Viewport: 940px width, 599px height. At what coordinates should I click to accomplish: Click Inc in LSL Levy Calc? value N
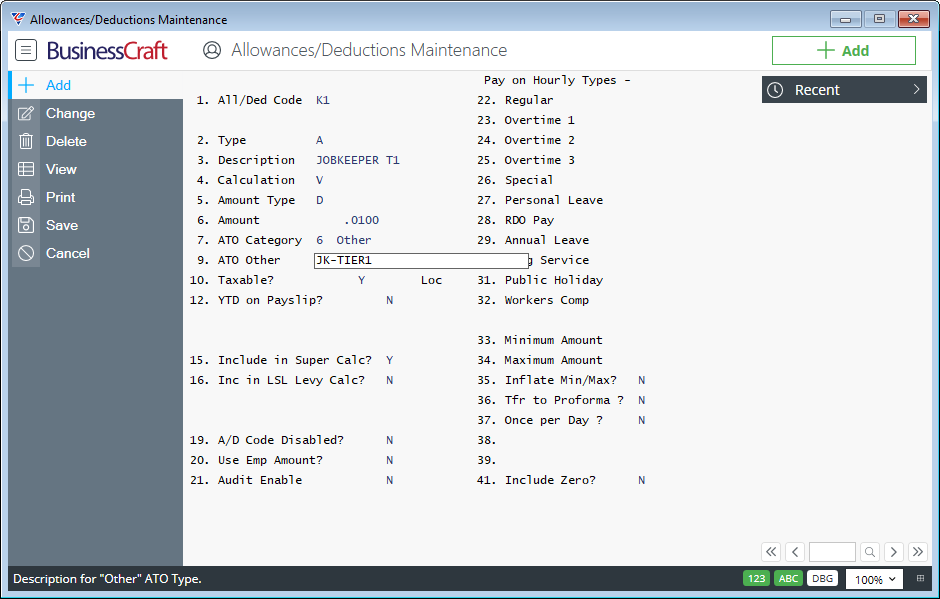390,380
